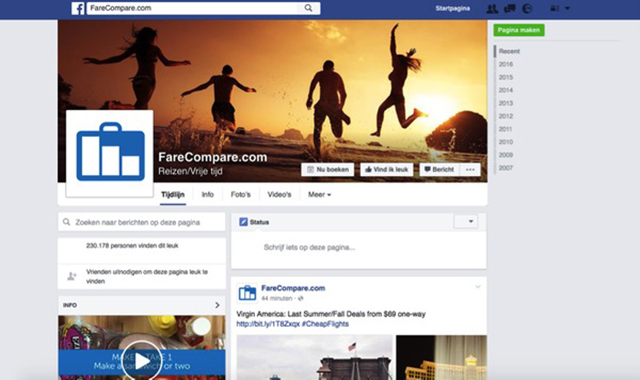Expand the INFO section chevron
This screenshot has width=640, height=380.
pos(217,305)
